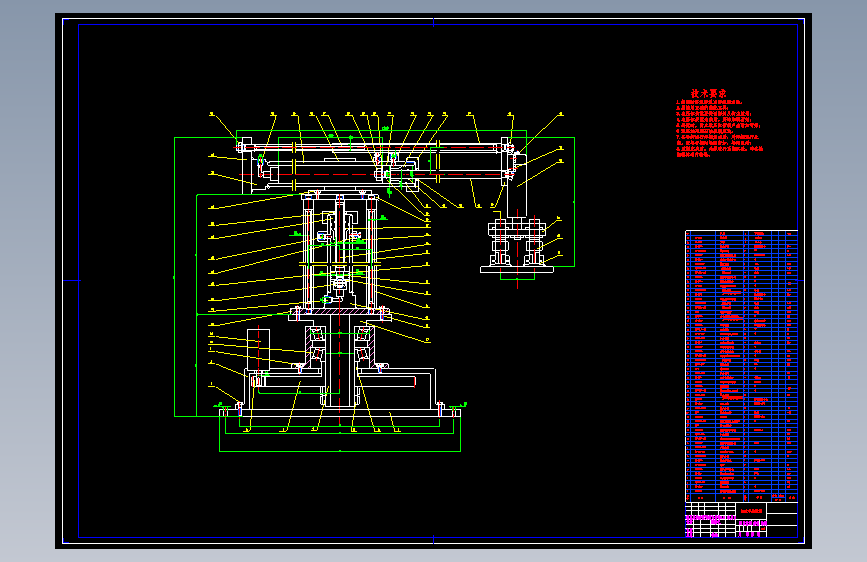This screenshot has height=562, width=867.
Task: Select the gripper assembly under the arm's right end
Action: tap(516, 246)
